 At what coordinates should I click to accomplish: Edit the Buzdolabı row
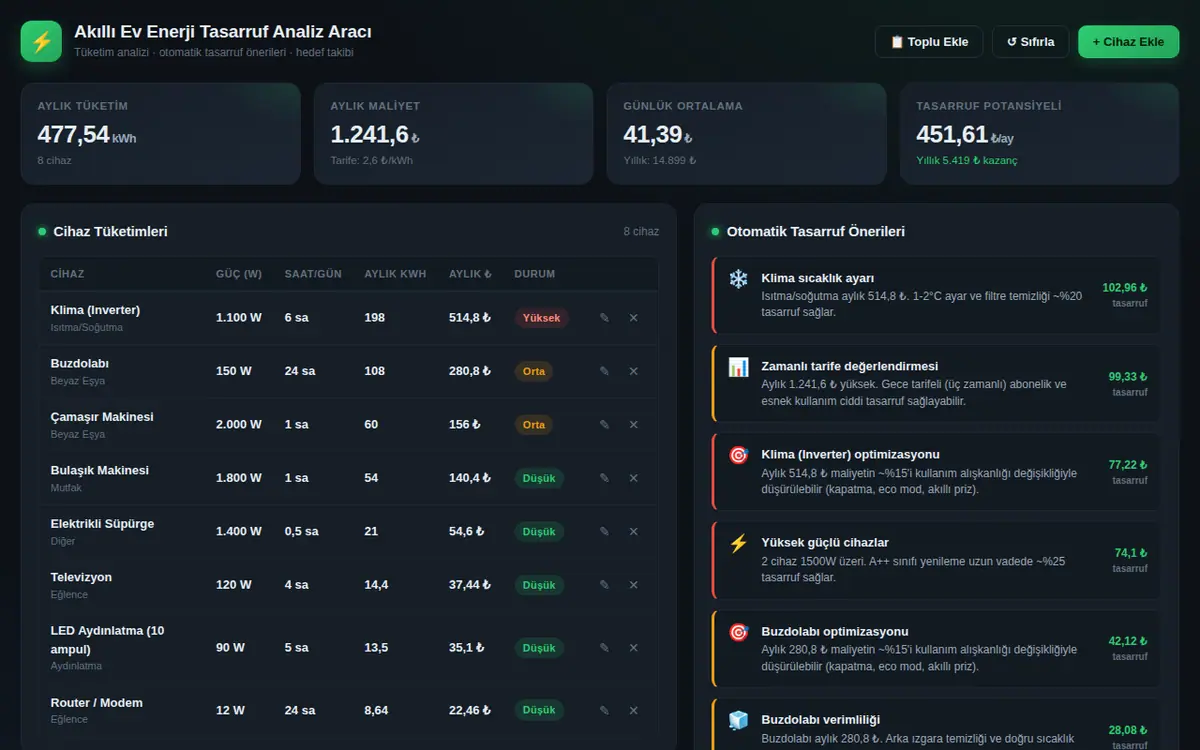tap(604, 371)
